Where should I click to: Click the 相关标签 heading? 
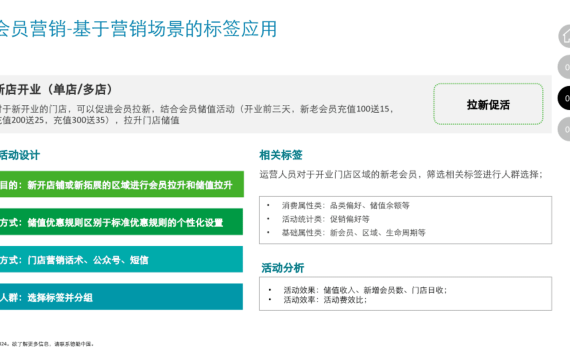pos(281,155)
